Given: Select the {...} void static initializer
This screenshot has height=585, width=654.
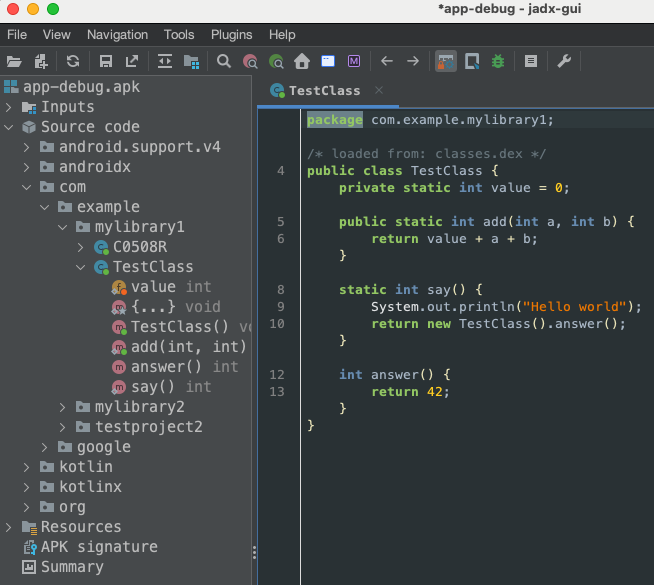Looking at the screenshot, I should [166, 307].
